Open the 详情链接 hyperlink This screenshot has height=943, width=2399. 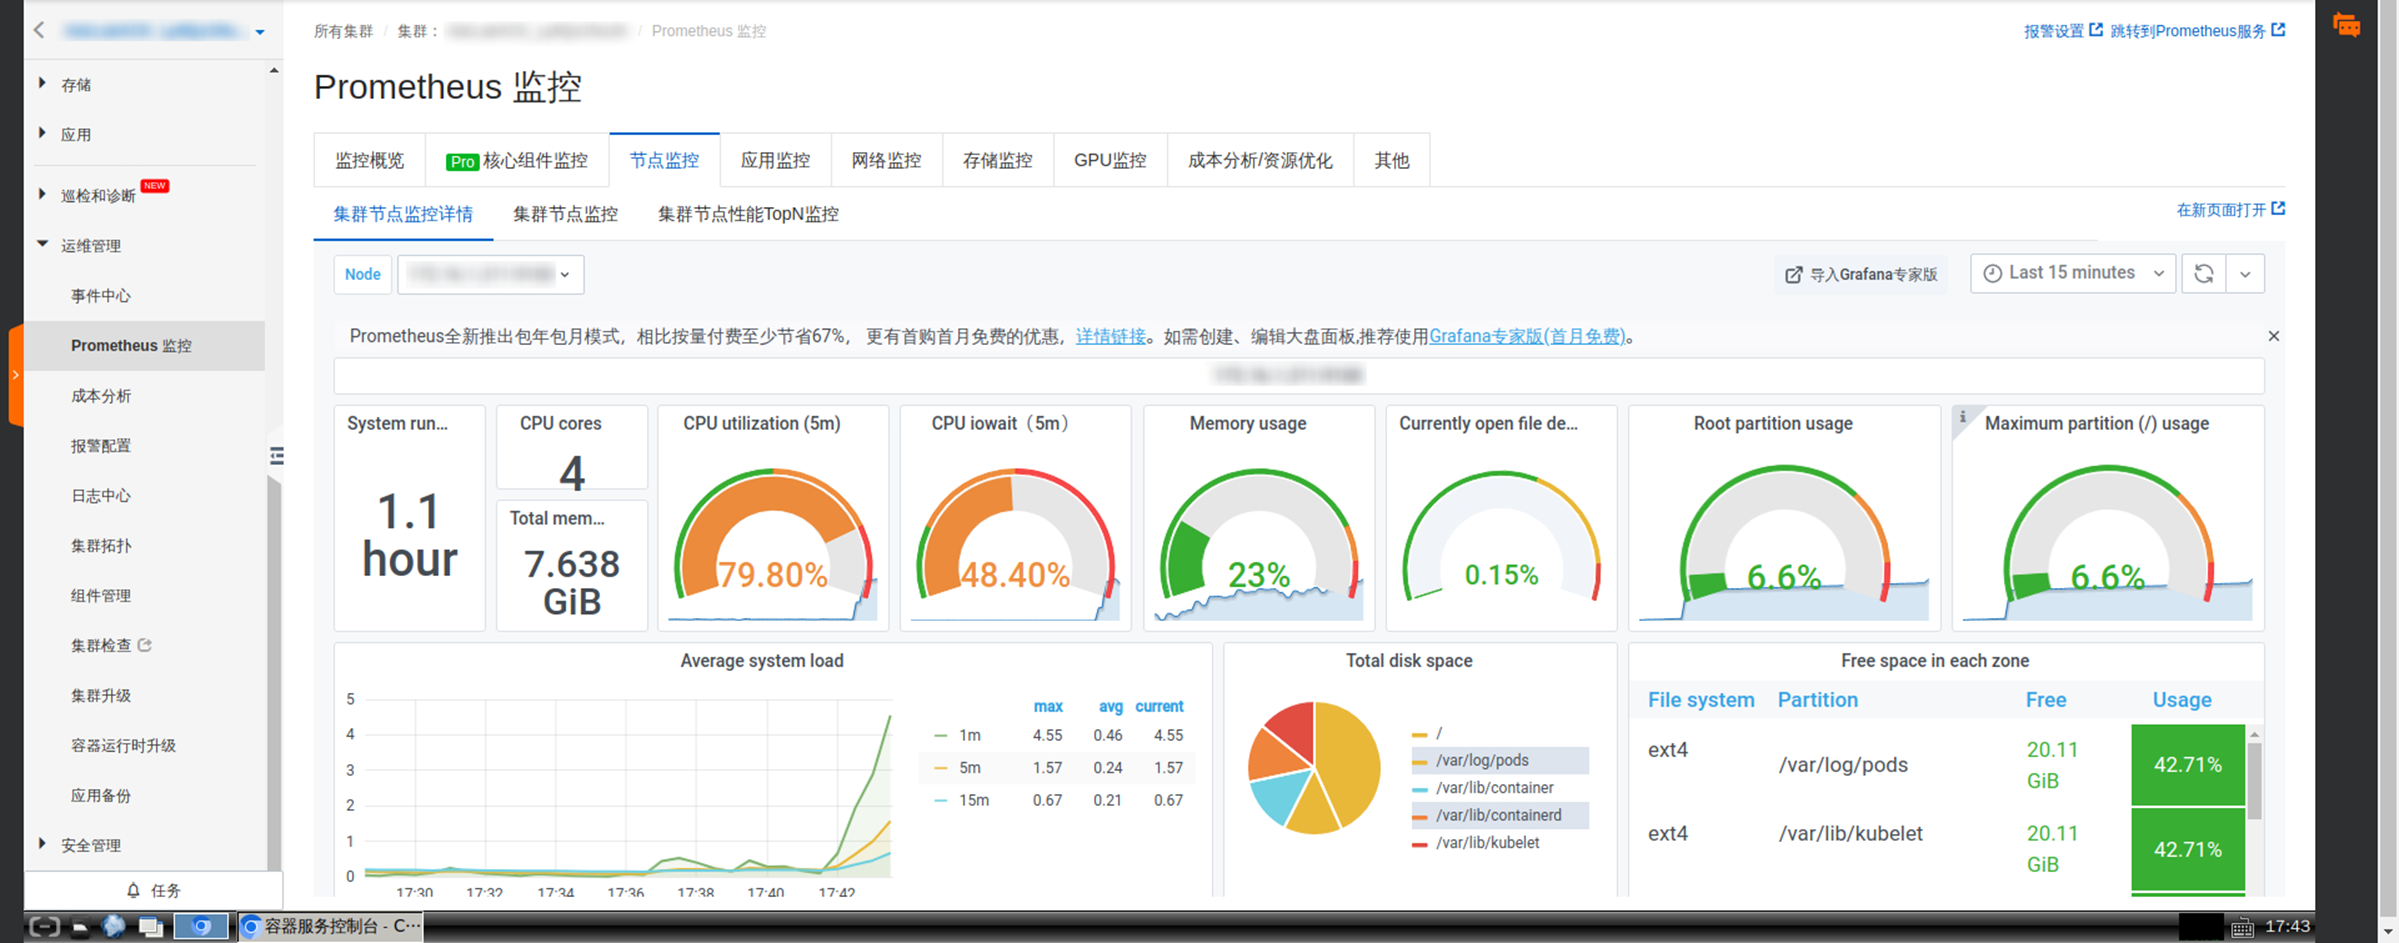tap(1111, 336)
